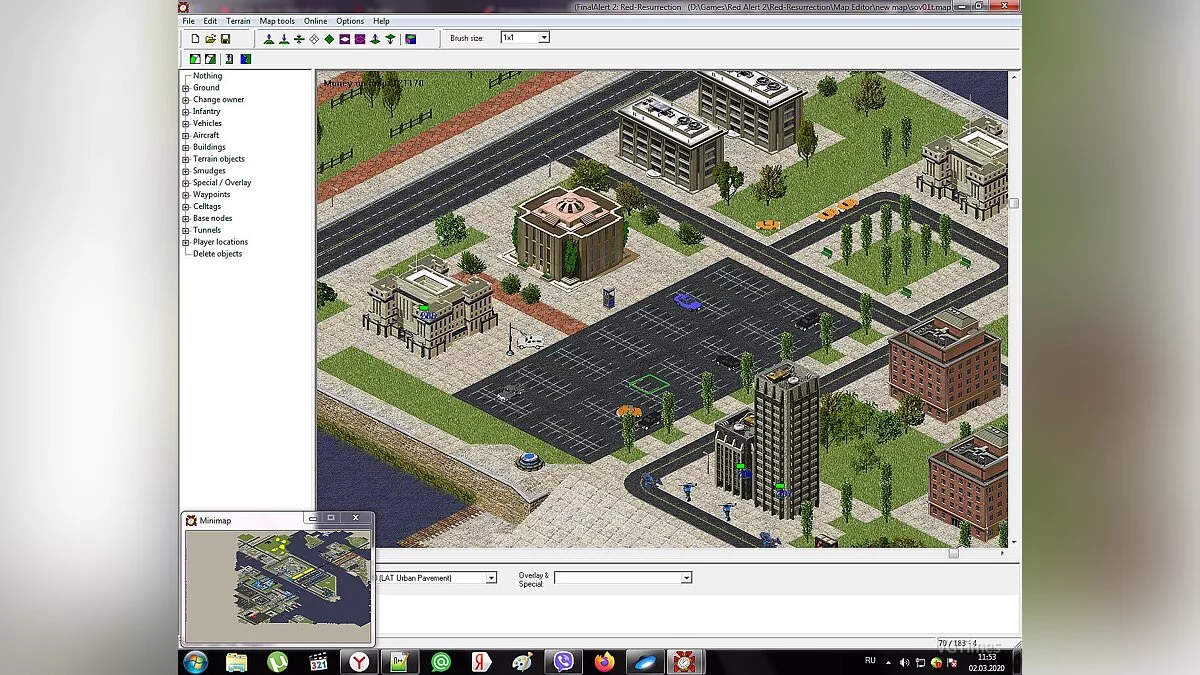Click the Open map folder icon
The image size is (1200, 675).
(x=210, y=39)
